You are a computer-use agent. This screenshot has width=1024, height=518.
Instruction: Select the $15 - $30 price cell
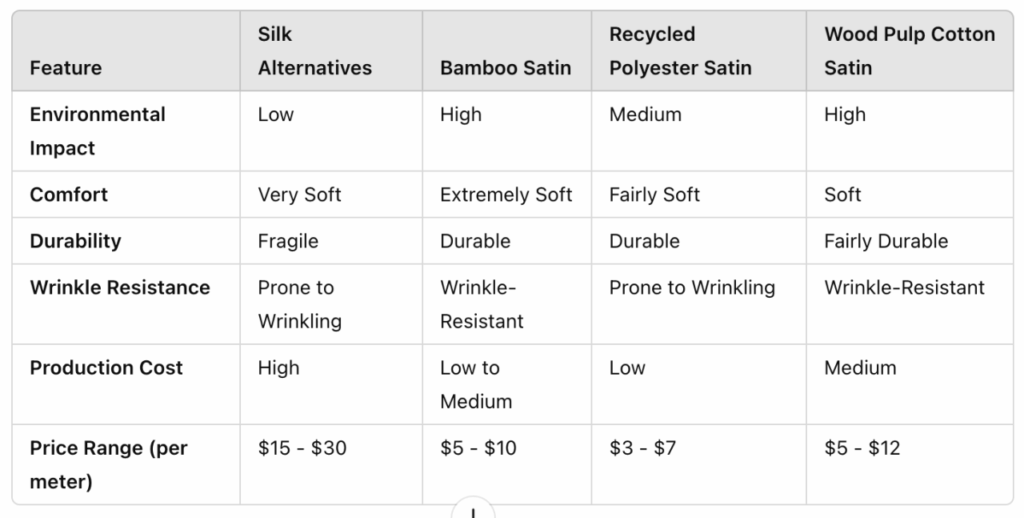pos(302,448)
